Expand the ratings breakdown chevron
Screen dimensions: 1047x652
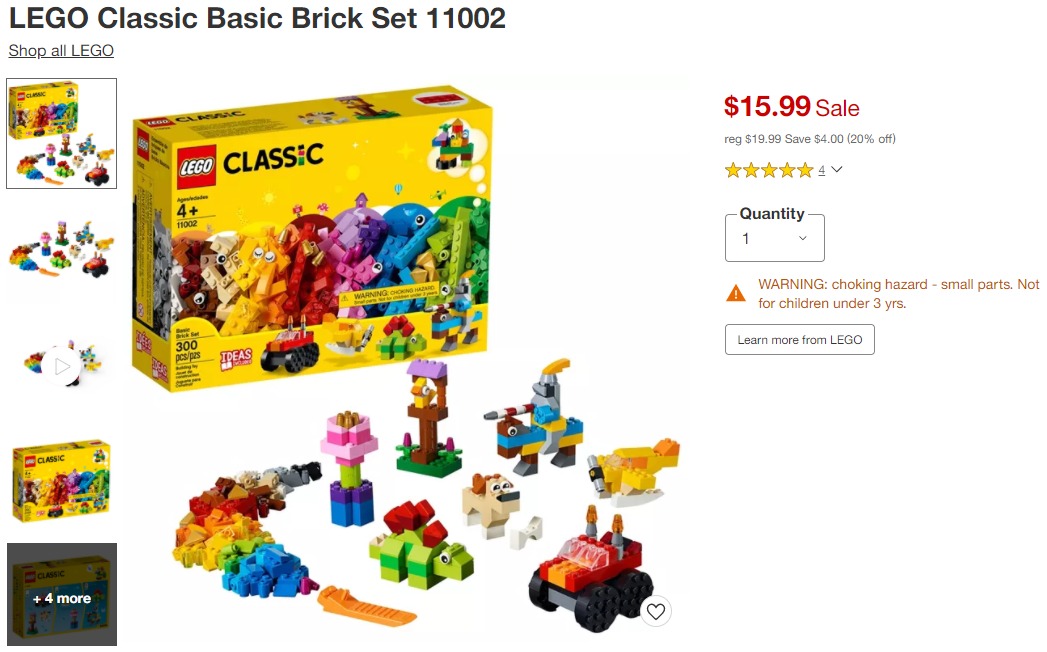(x=837, y=170)
